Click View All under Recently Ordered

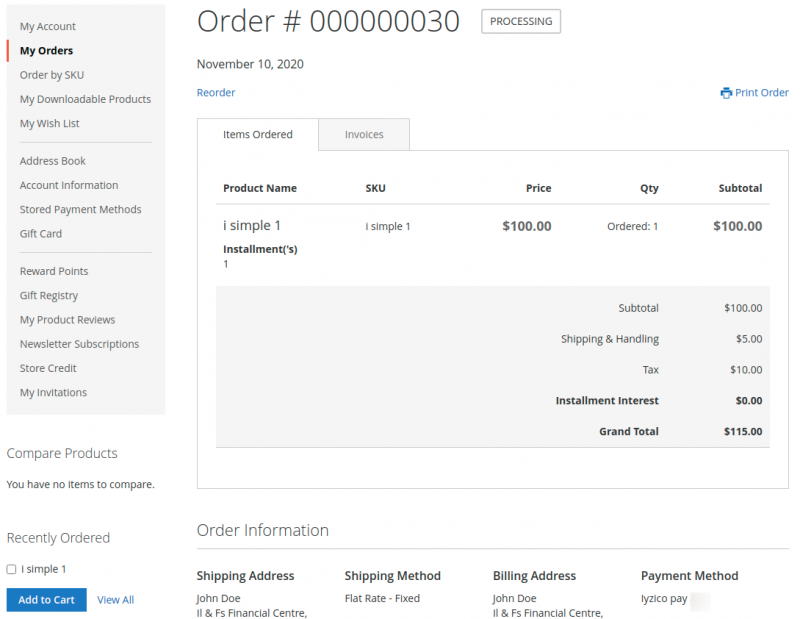[115, 599]
